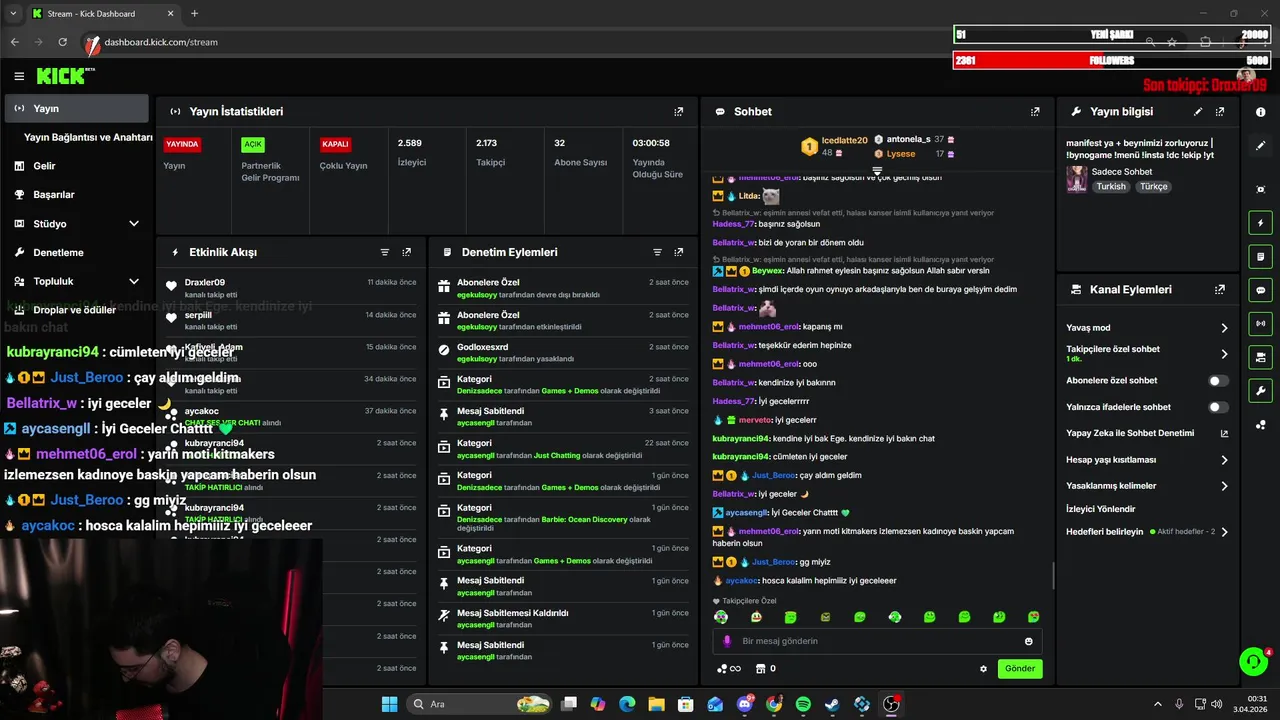
Task: Pop out the Yayın İstatistikleri panel
Action: point(679,112)
